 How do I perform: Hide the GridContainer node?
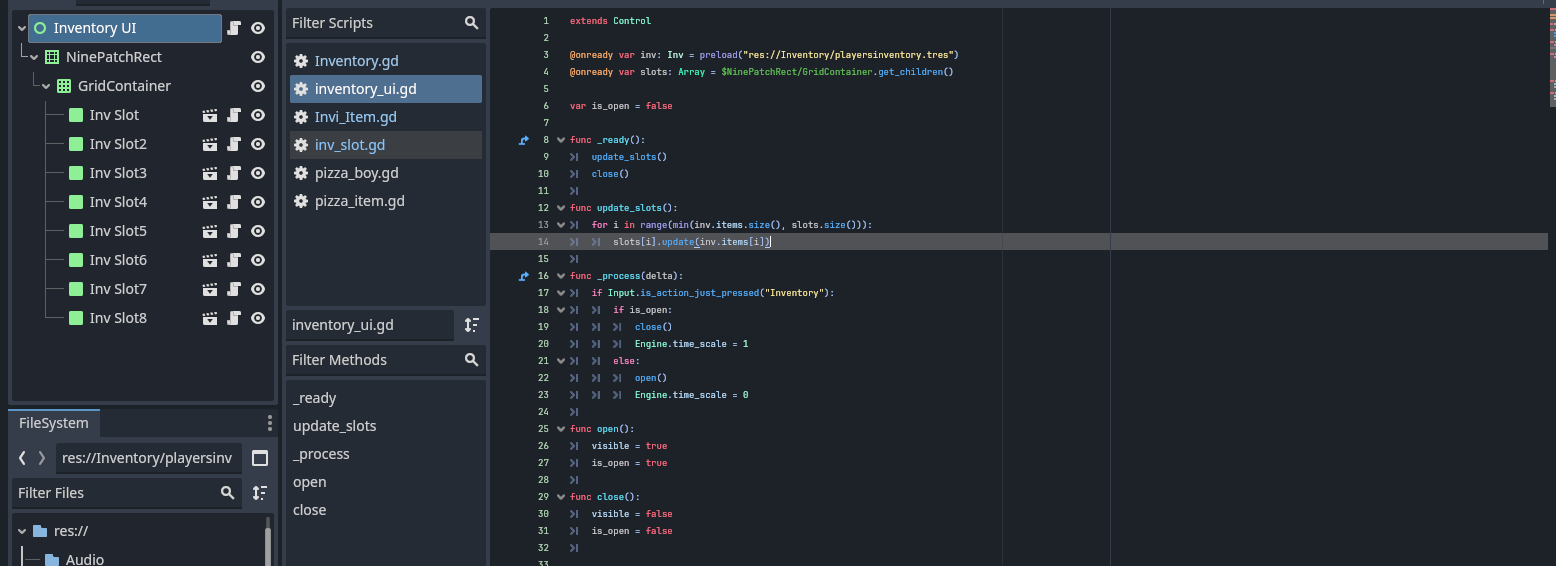pos(258,86)
